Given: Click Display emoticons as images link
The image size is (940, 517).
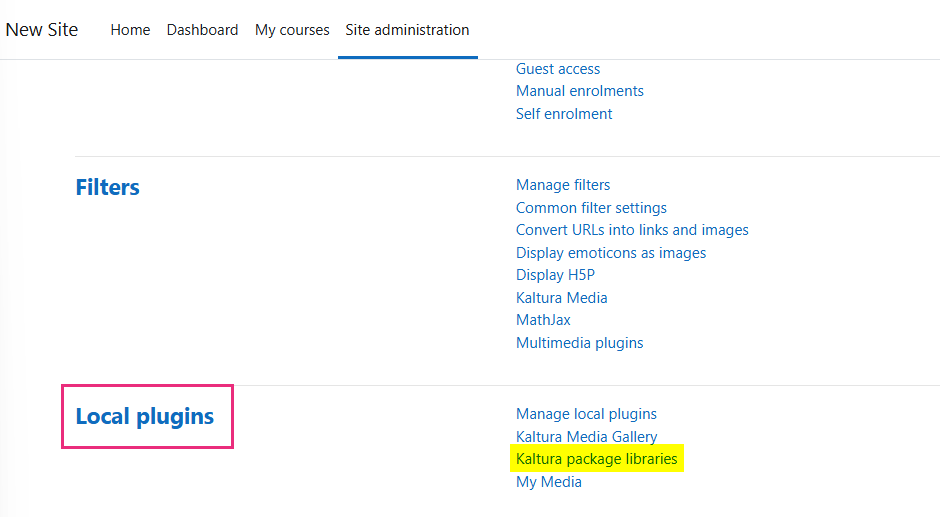Looking at the screenshot, I should [x=611, y=253].
